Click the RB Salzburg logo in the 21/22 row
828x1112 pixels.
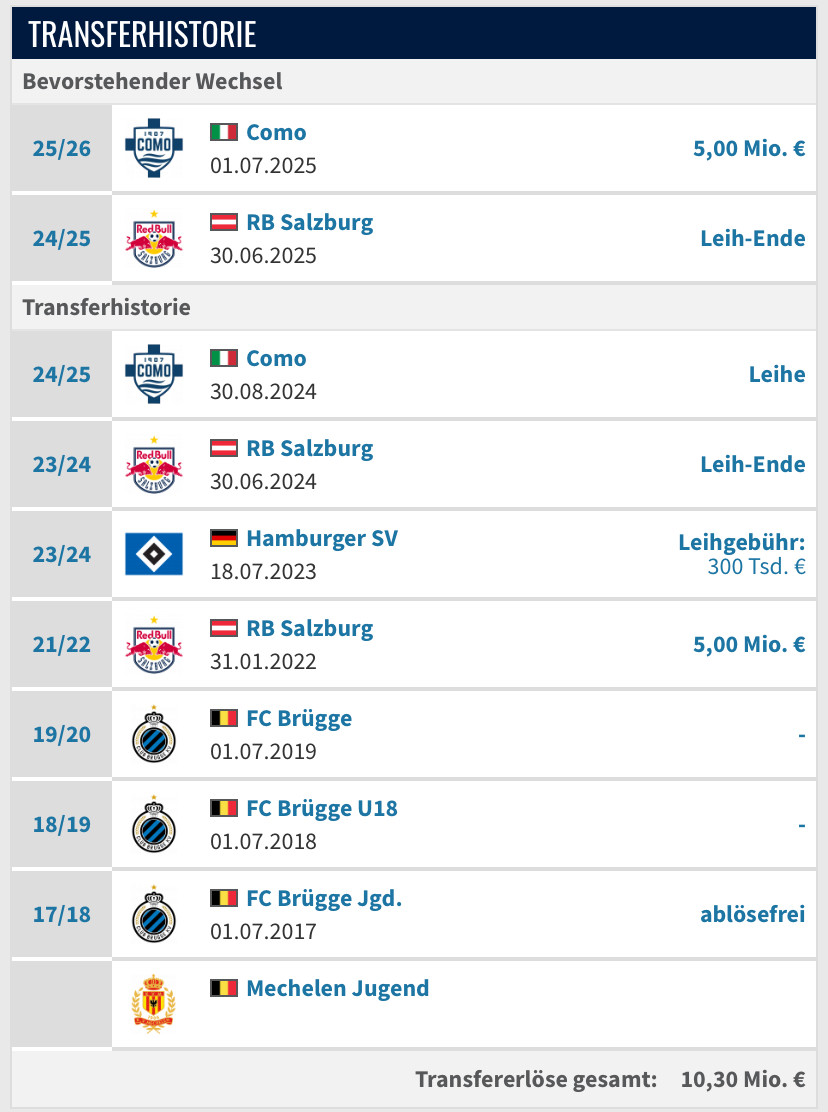click(154, 644)
